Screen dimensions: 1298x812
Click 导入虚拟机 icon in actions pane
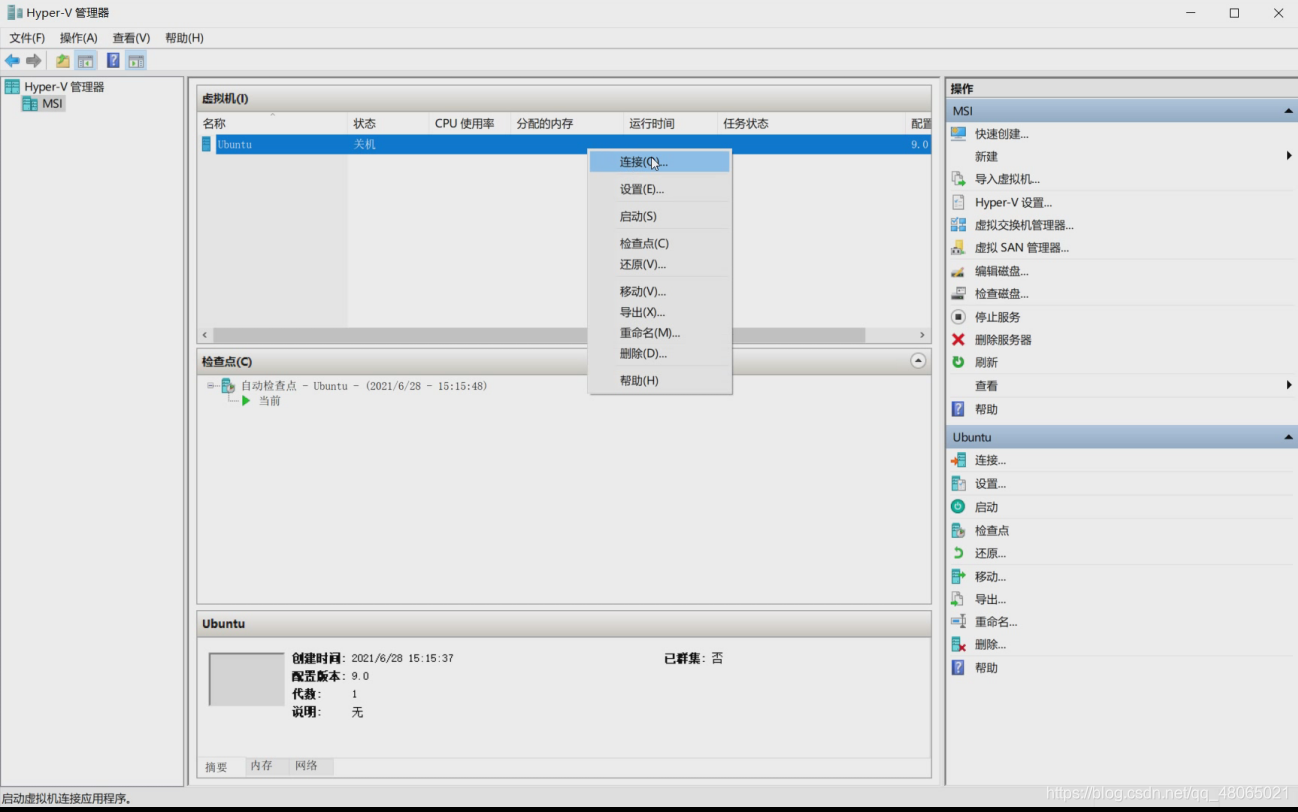(x=958, y=179)
